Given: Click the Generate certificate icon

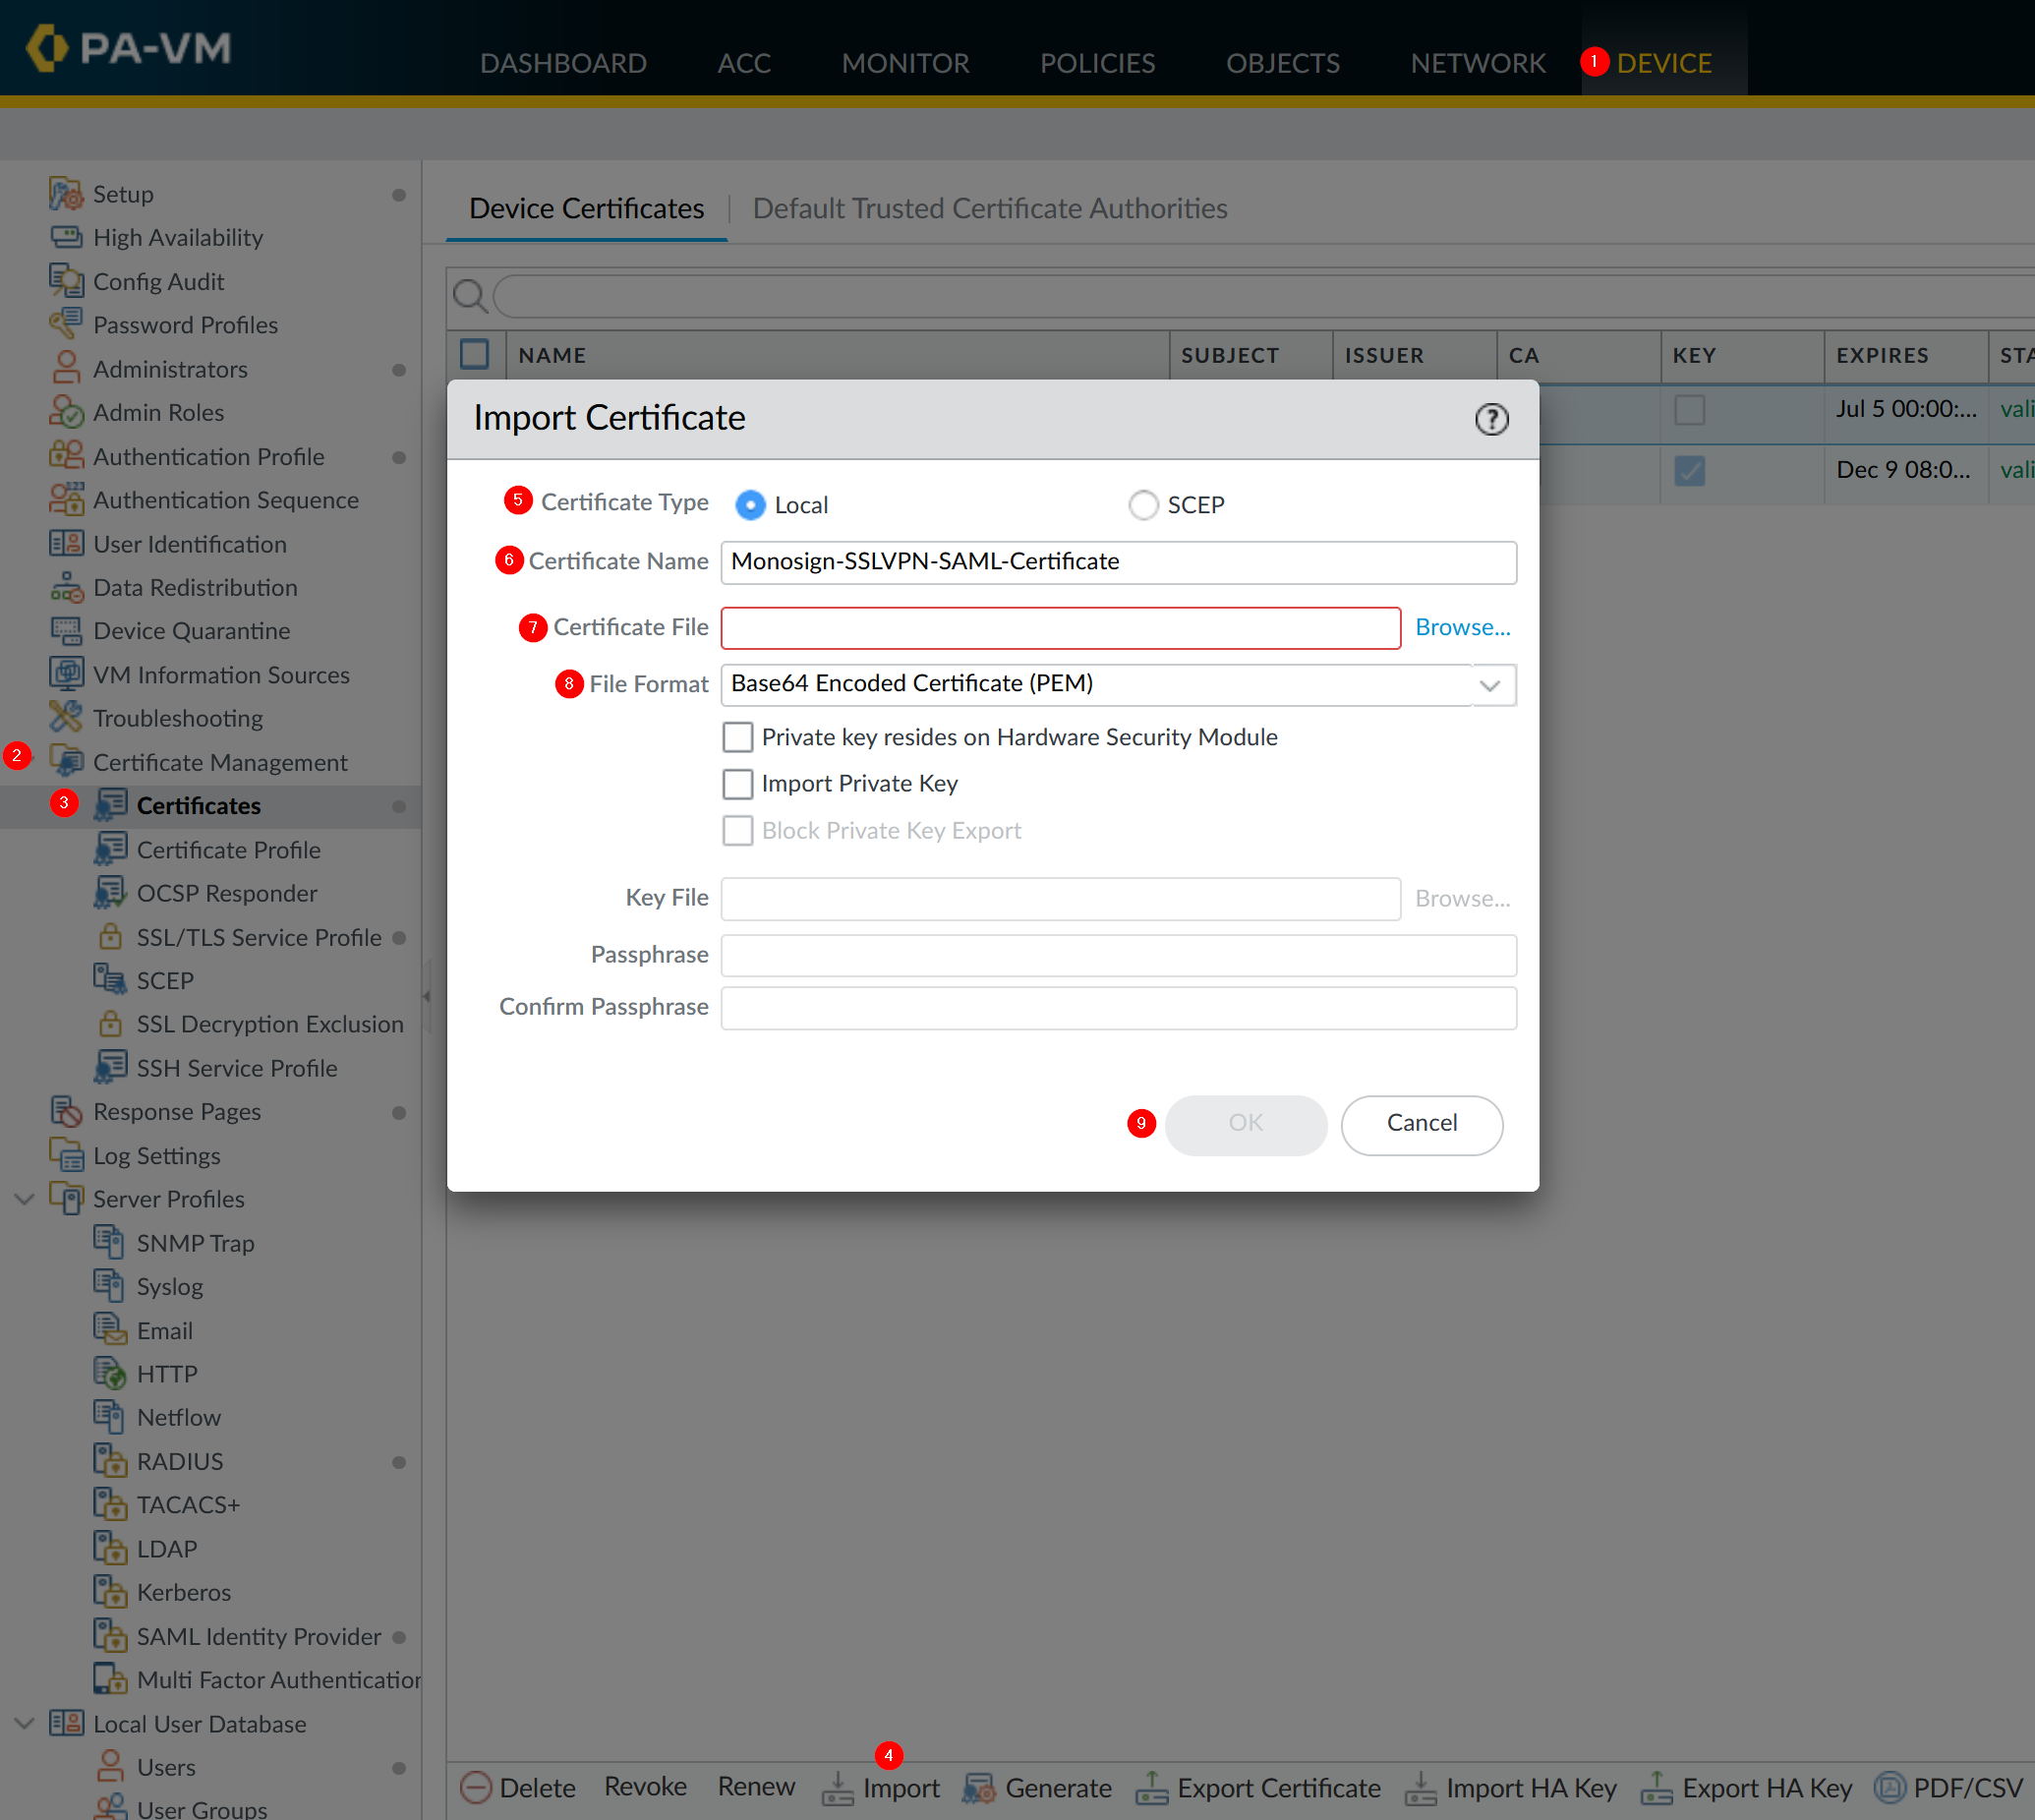Looking at the screenshot, I should point(979,1789).
